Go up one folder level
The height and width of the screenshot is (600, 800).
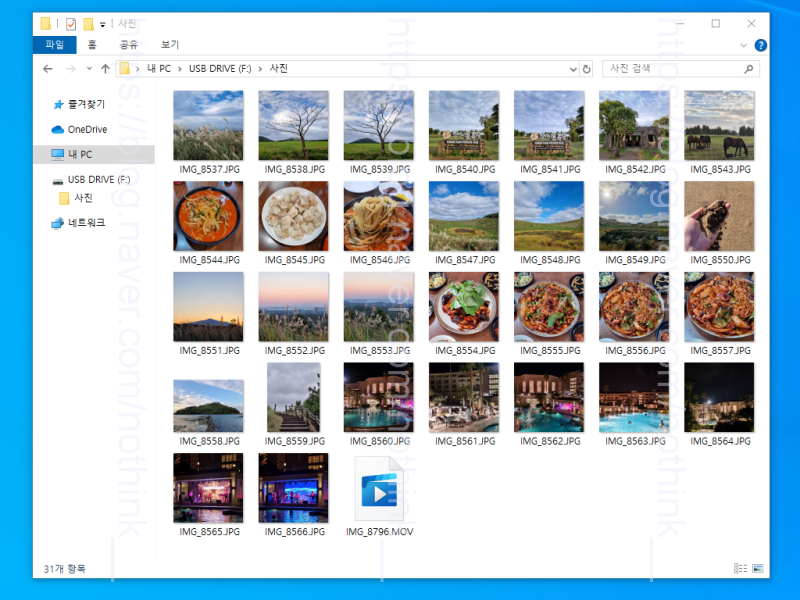click(x=105, y=69)
